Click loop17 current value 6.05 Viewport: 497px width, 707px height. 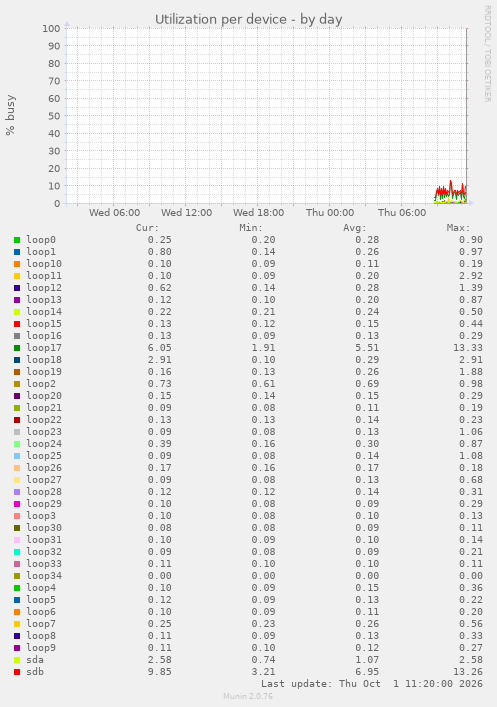(160, 348)
